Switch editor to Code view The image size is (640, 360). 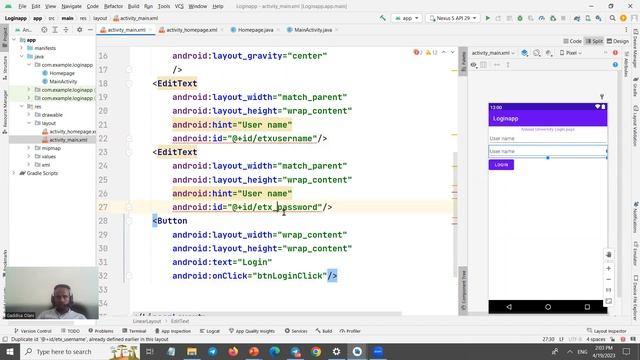click(572, 41)
